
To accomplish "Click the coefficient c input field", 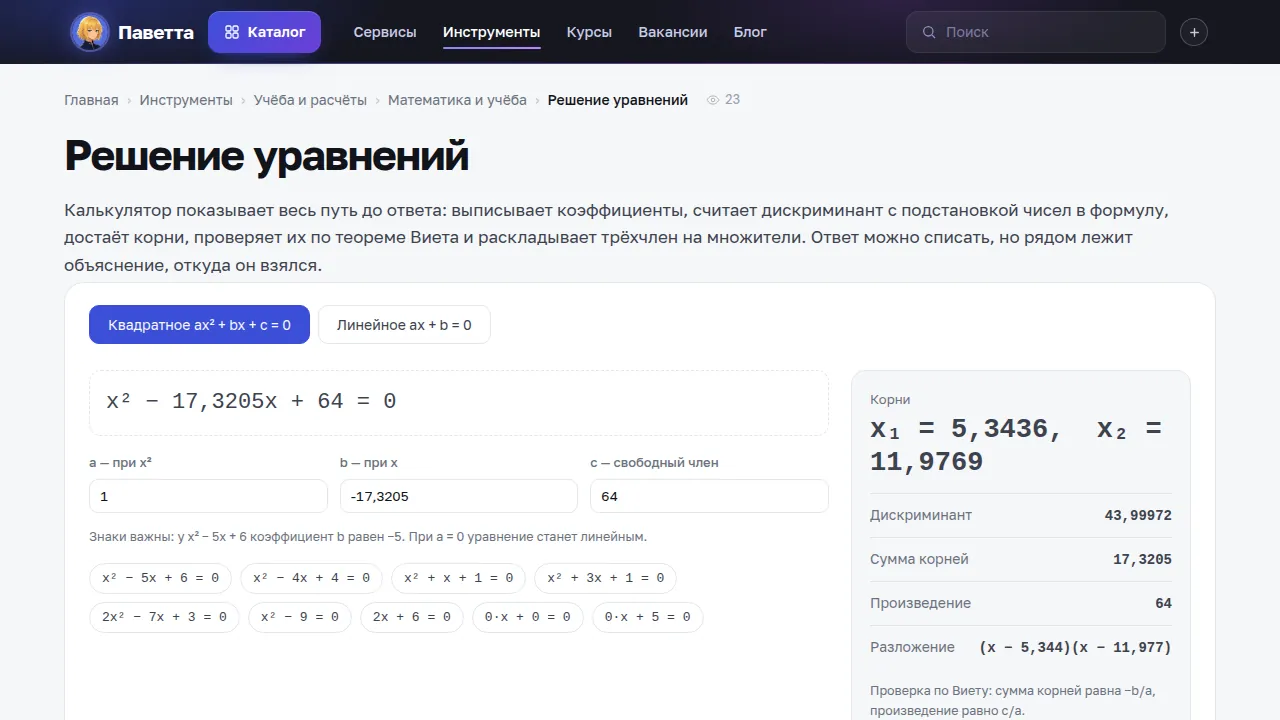I will (x=709, y=496).
